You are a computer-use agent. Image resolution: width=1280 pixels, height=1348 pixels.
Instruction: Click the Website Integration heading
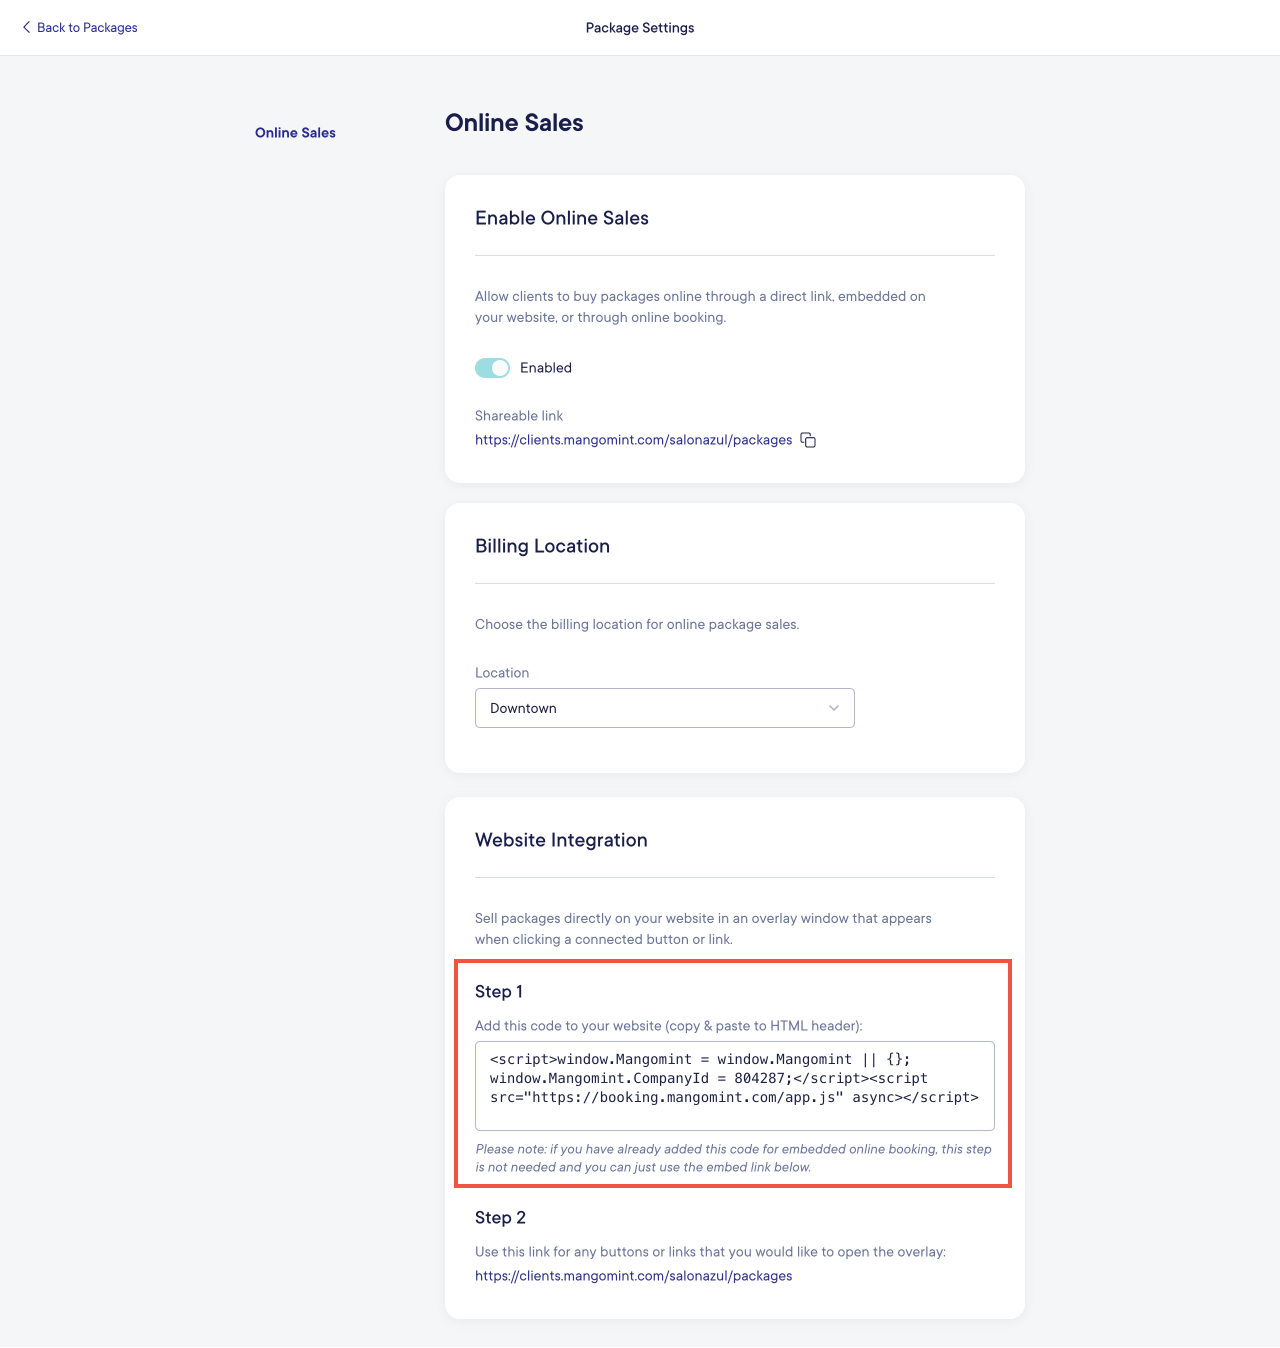pos(561,840)
